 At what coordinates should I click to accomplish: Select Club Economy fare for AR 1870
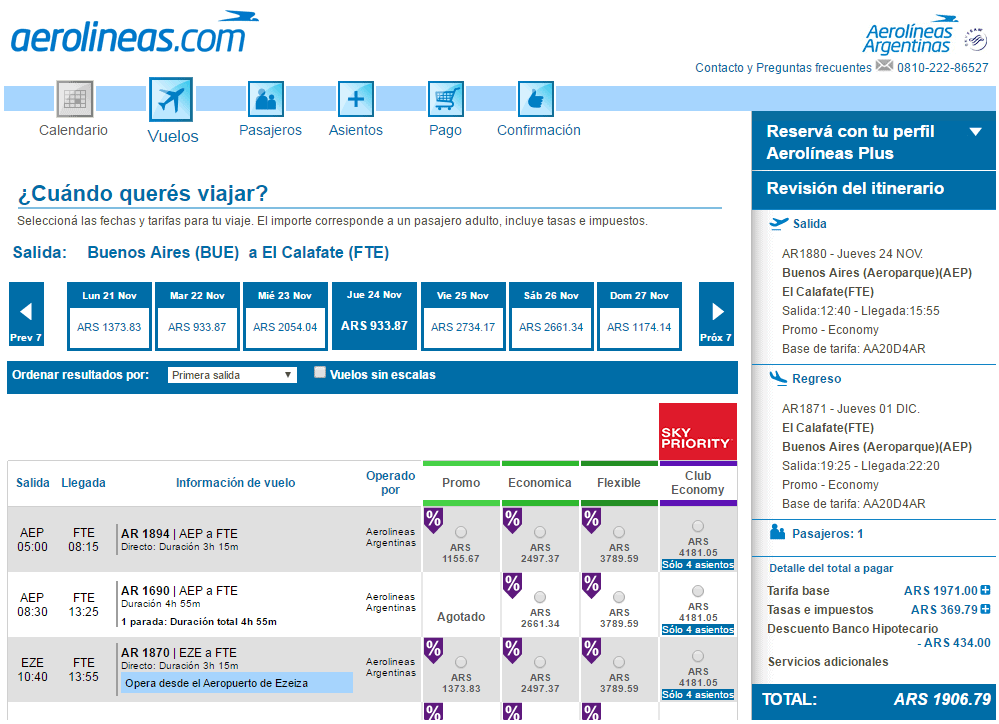click(x=698, y=656)
